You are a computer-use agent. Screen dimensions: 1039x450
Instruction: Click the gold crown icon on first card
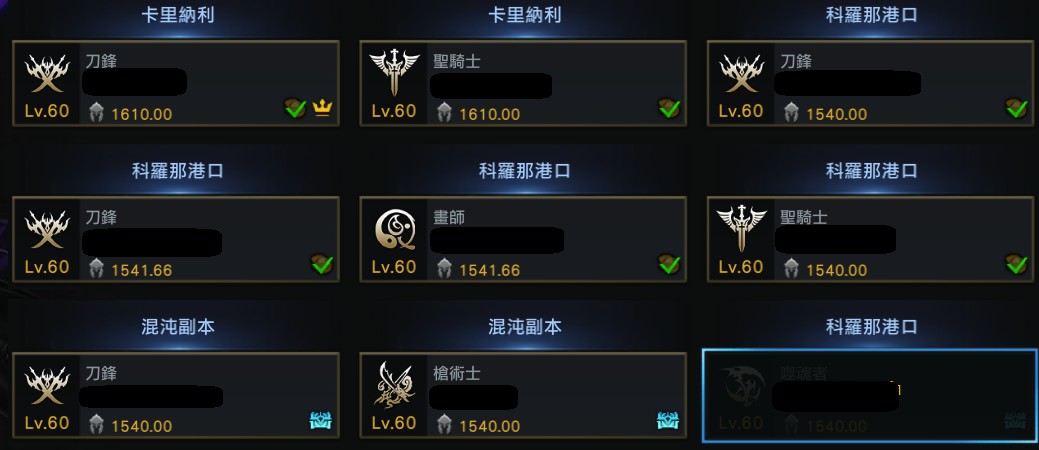click(322, 108)
